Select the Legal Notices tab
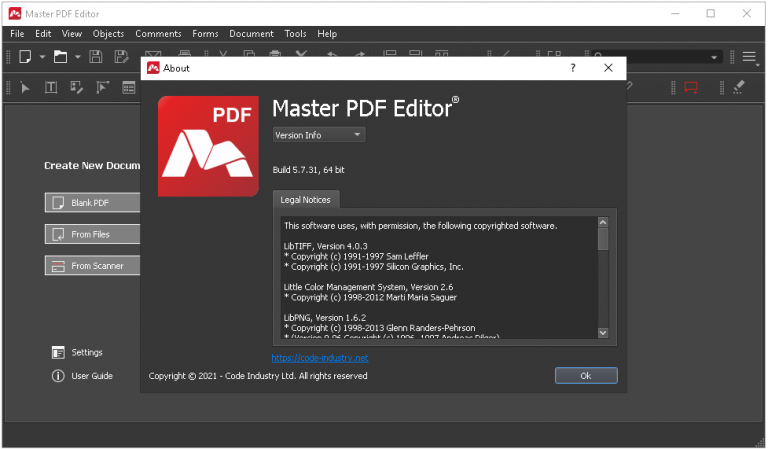The image size is (768, 449). point(306,200)
